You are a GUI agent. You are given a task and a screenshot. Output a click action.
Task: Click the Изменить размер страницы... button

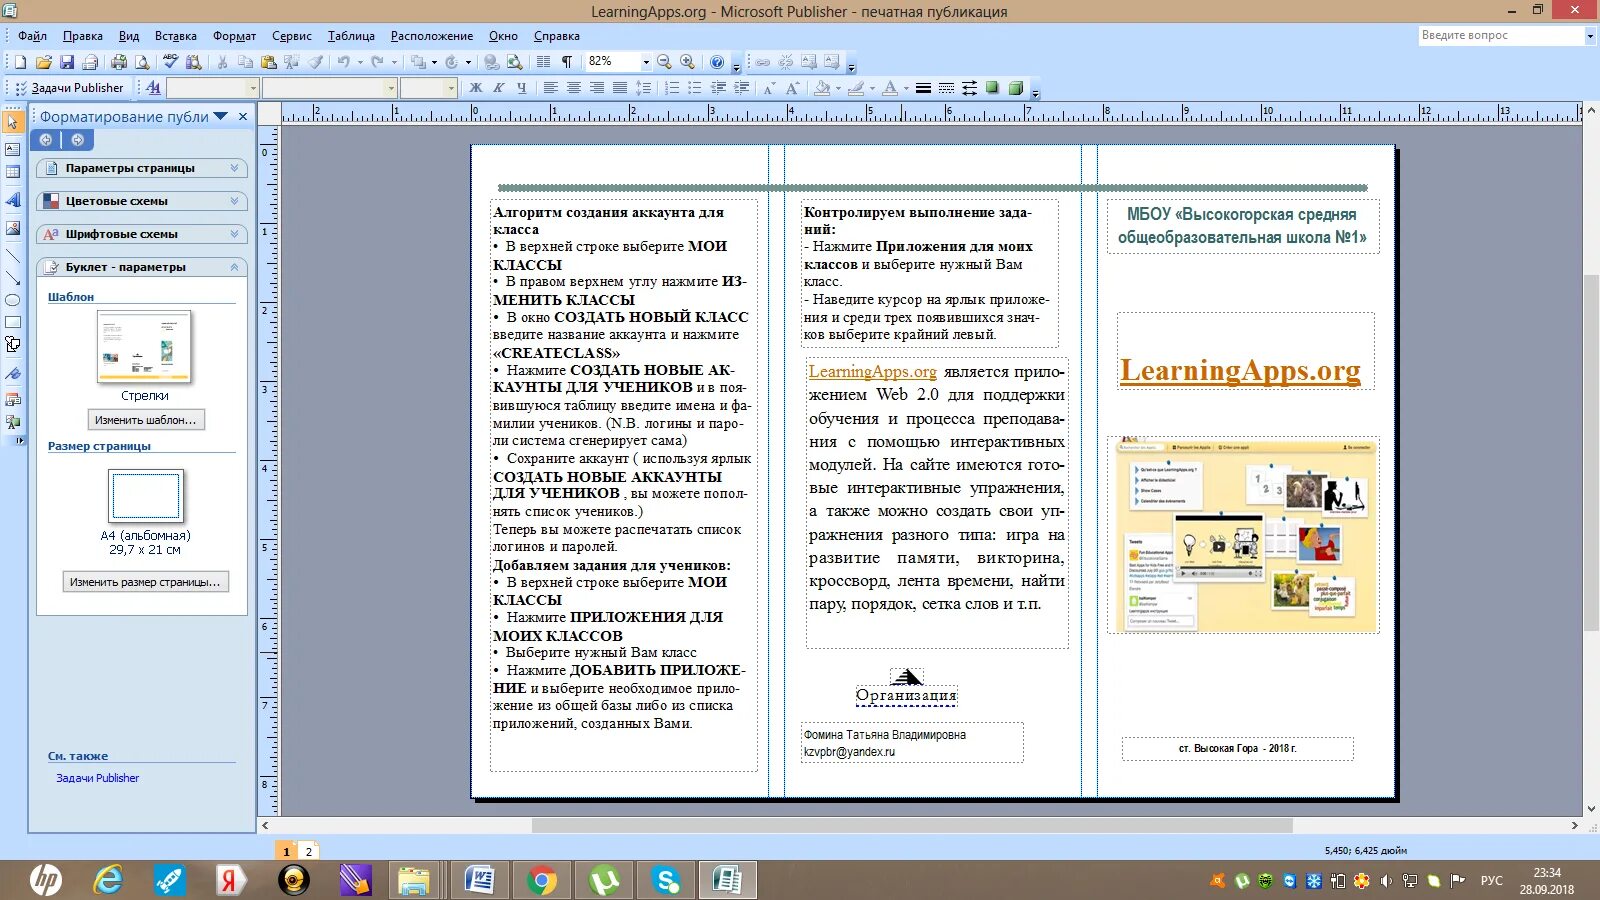click(x=145, y=582)
